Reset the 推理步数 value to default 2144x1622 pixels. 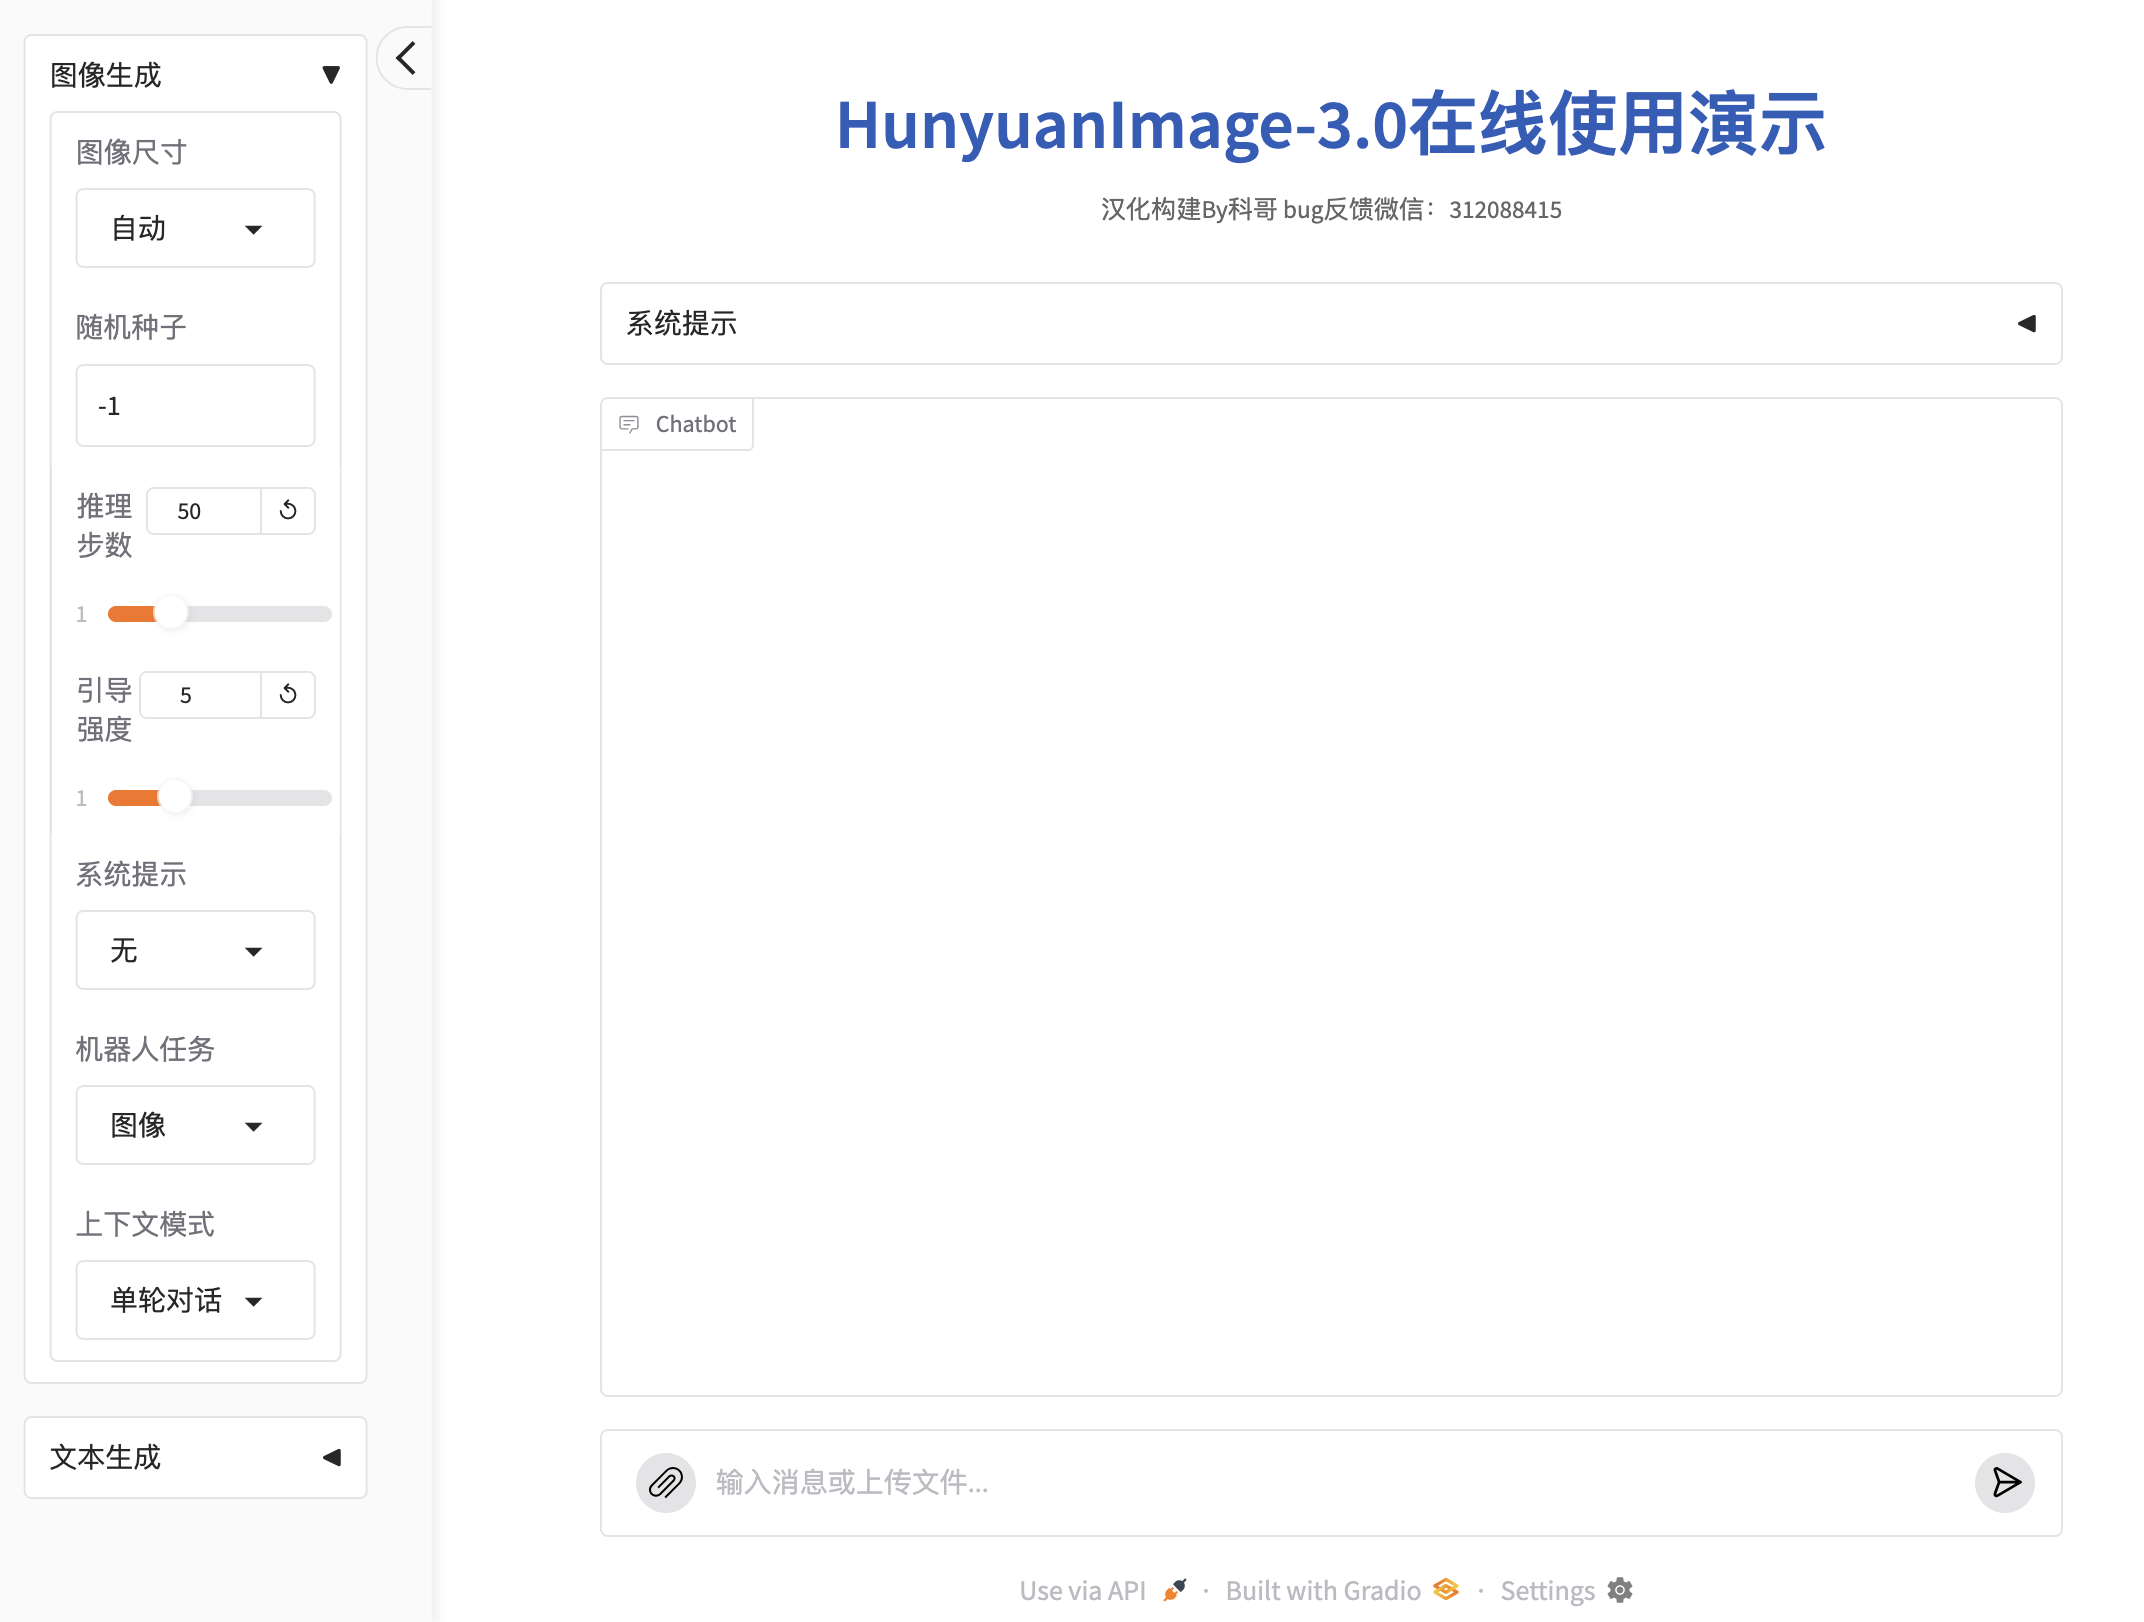pos(288,511)
